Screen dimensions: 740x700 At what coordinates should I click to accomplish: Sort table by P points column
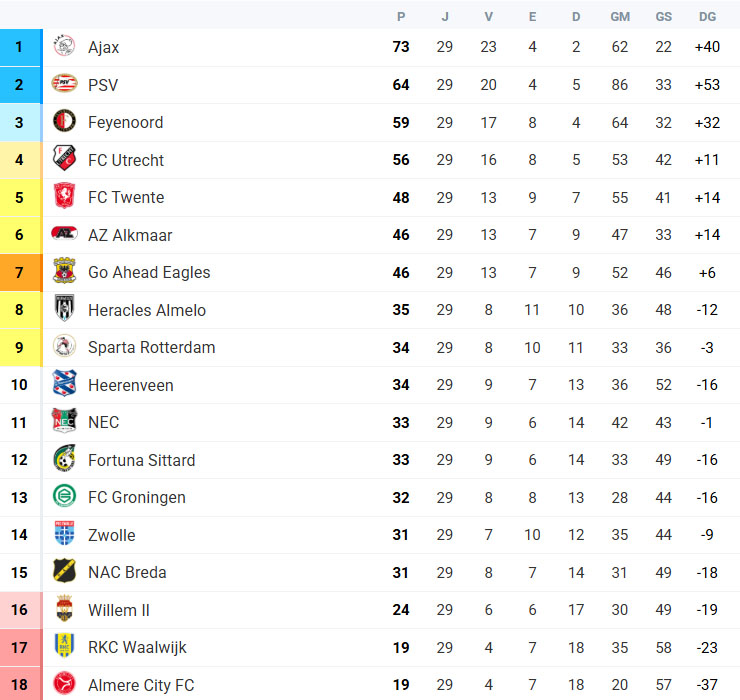click(401, 17)
